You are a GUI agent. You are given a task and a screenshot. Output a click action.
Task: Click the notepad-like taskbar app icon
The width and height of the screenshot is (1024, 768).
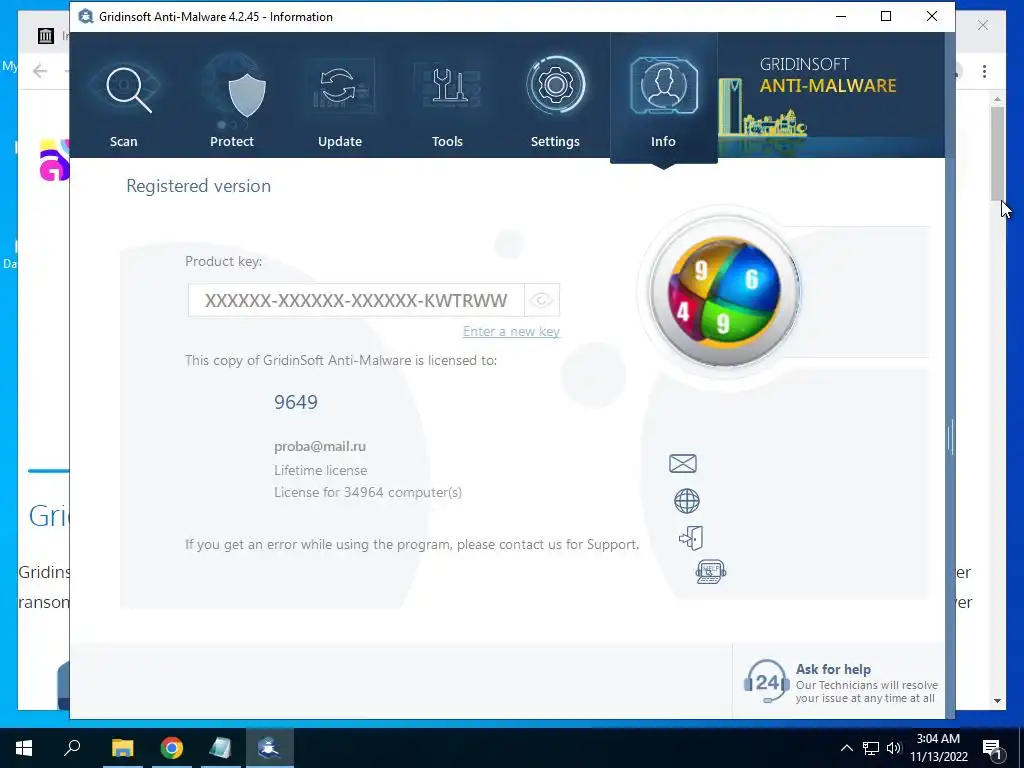click(x=220, y=748)
